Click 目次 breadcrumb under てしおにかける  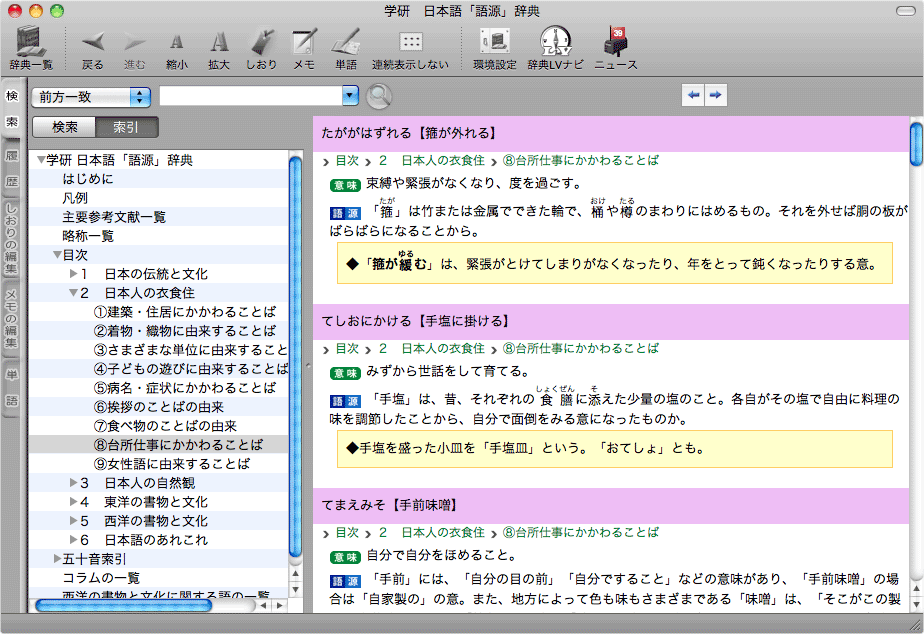coord(347,348)
